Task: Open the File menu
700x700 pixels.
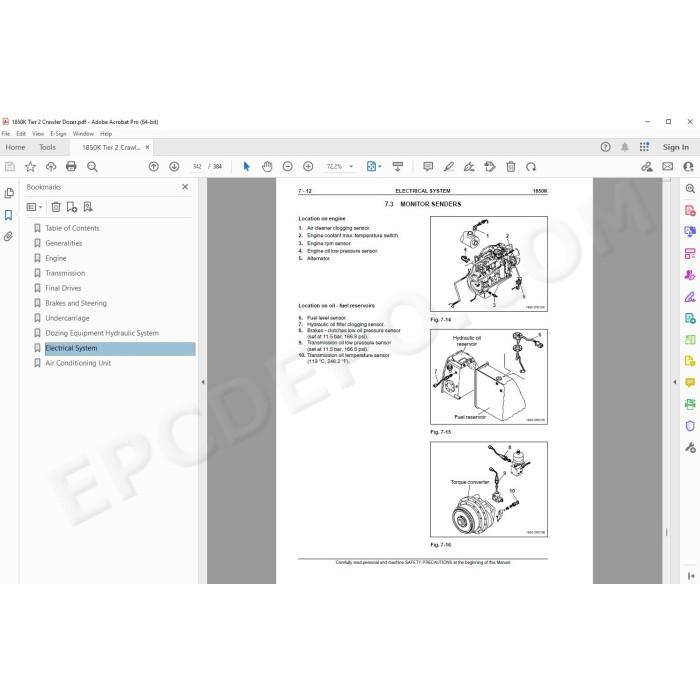Action: coord(6,133)
